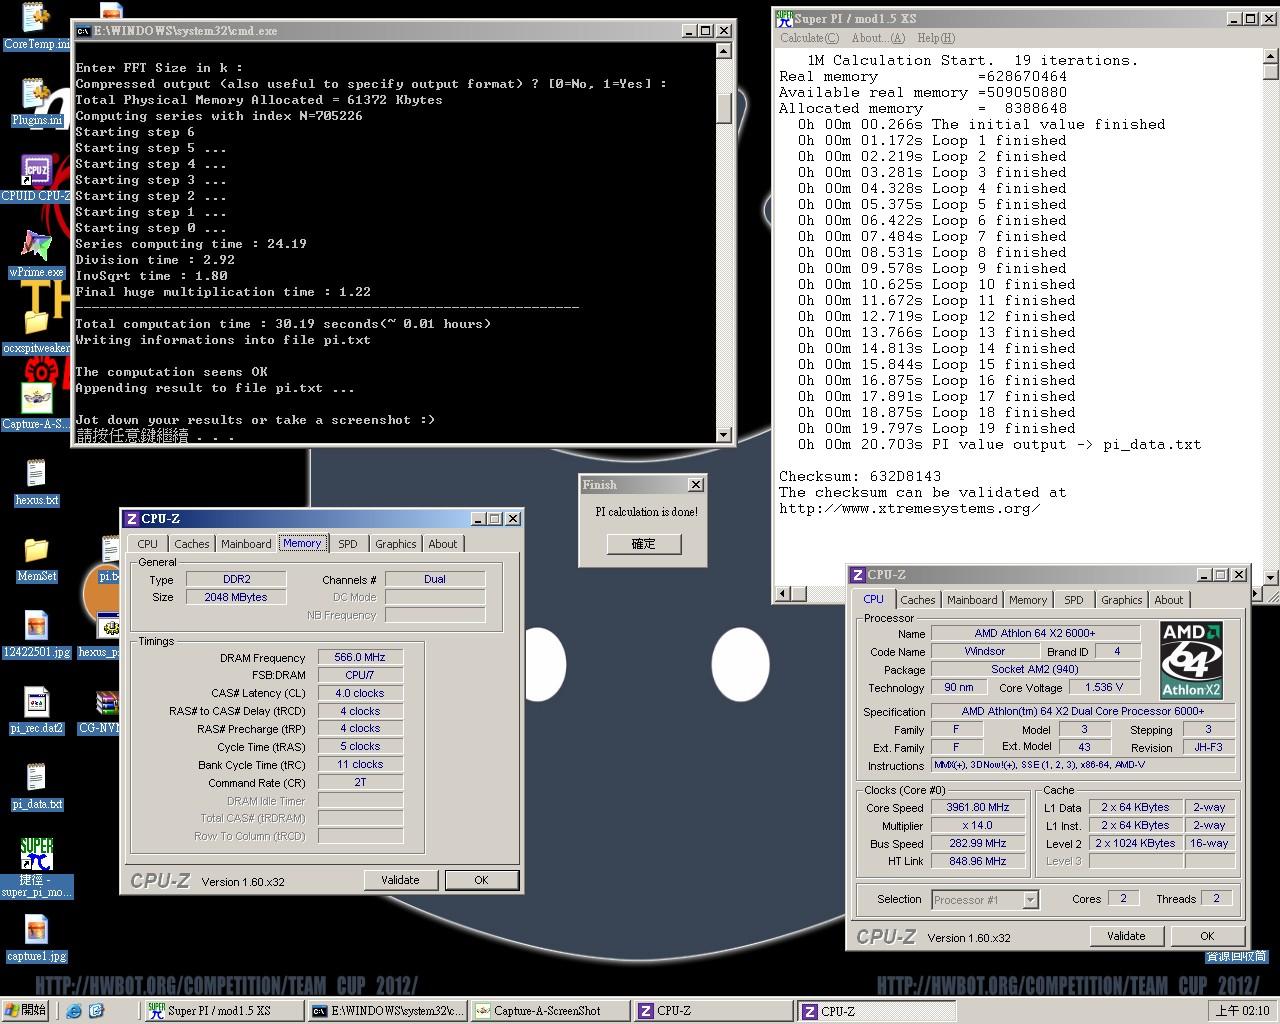1280x1024 pixels.
Task: Click the AMD Athlon 64 X2 logo
Action: tap(1191, 660)
